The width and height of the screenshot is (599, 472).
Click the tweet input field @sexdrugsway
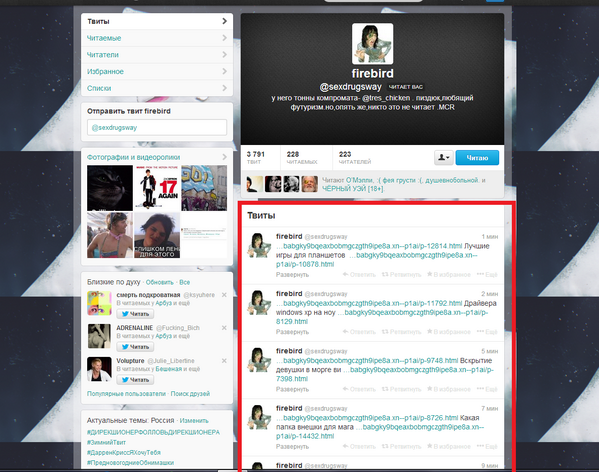click(x=157, y=128)
